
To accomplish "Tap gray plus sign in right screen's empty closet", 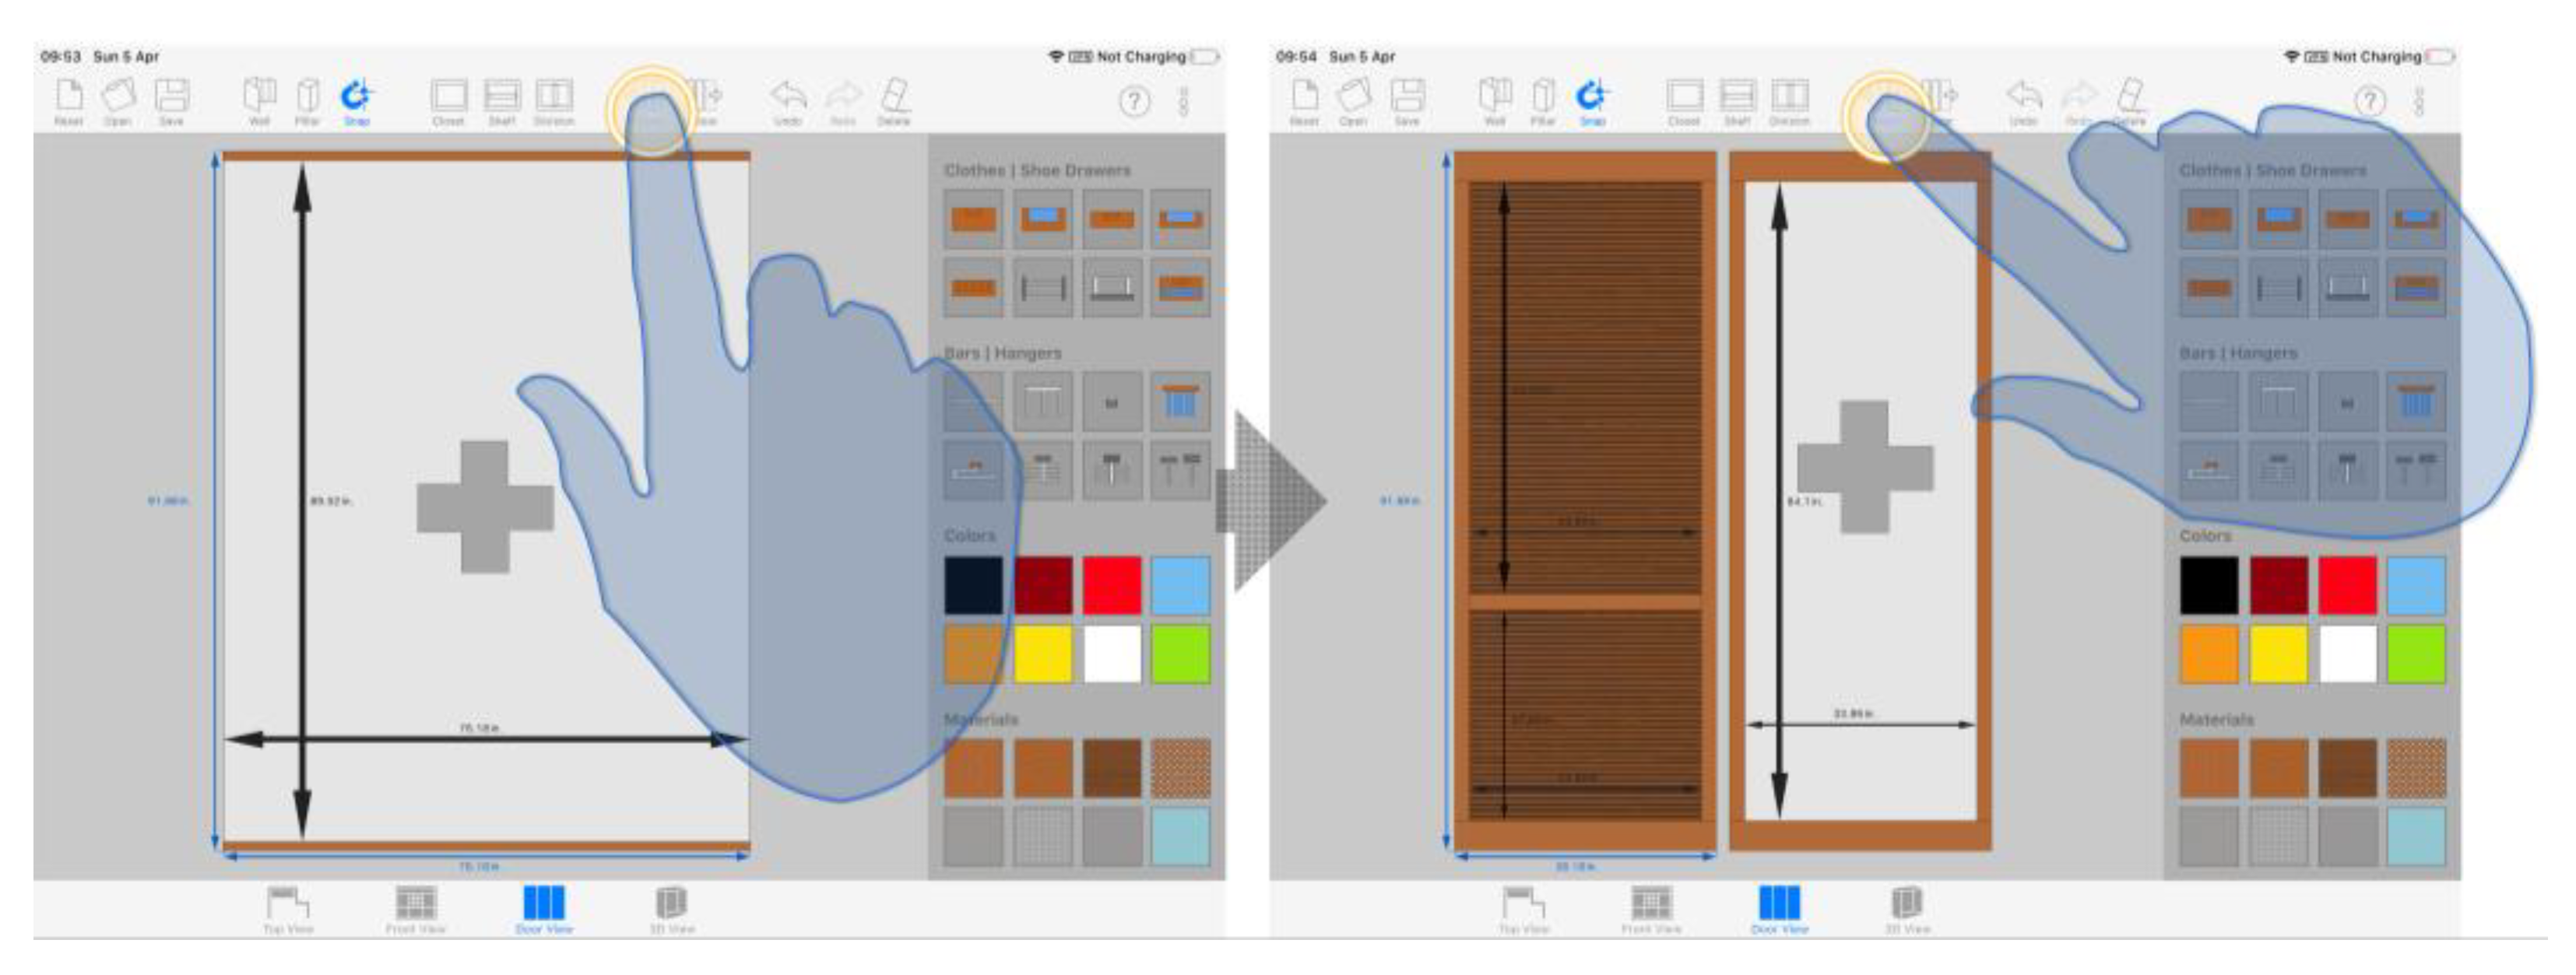I will pos(1864,467).
